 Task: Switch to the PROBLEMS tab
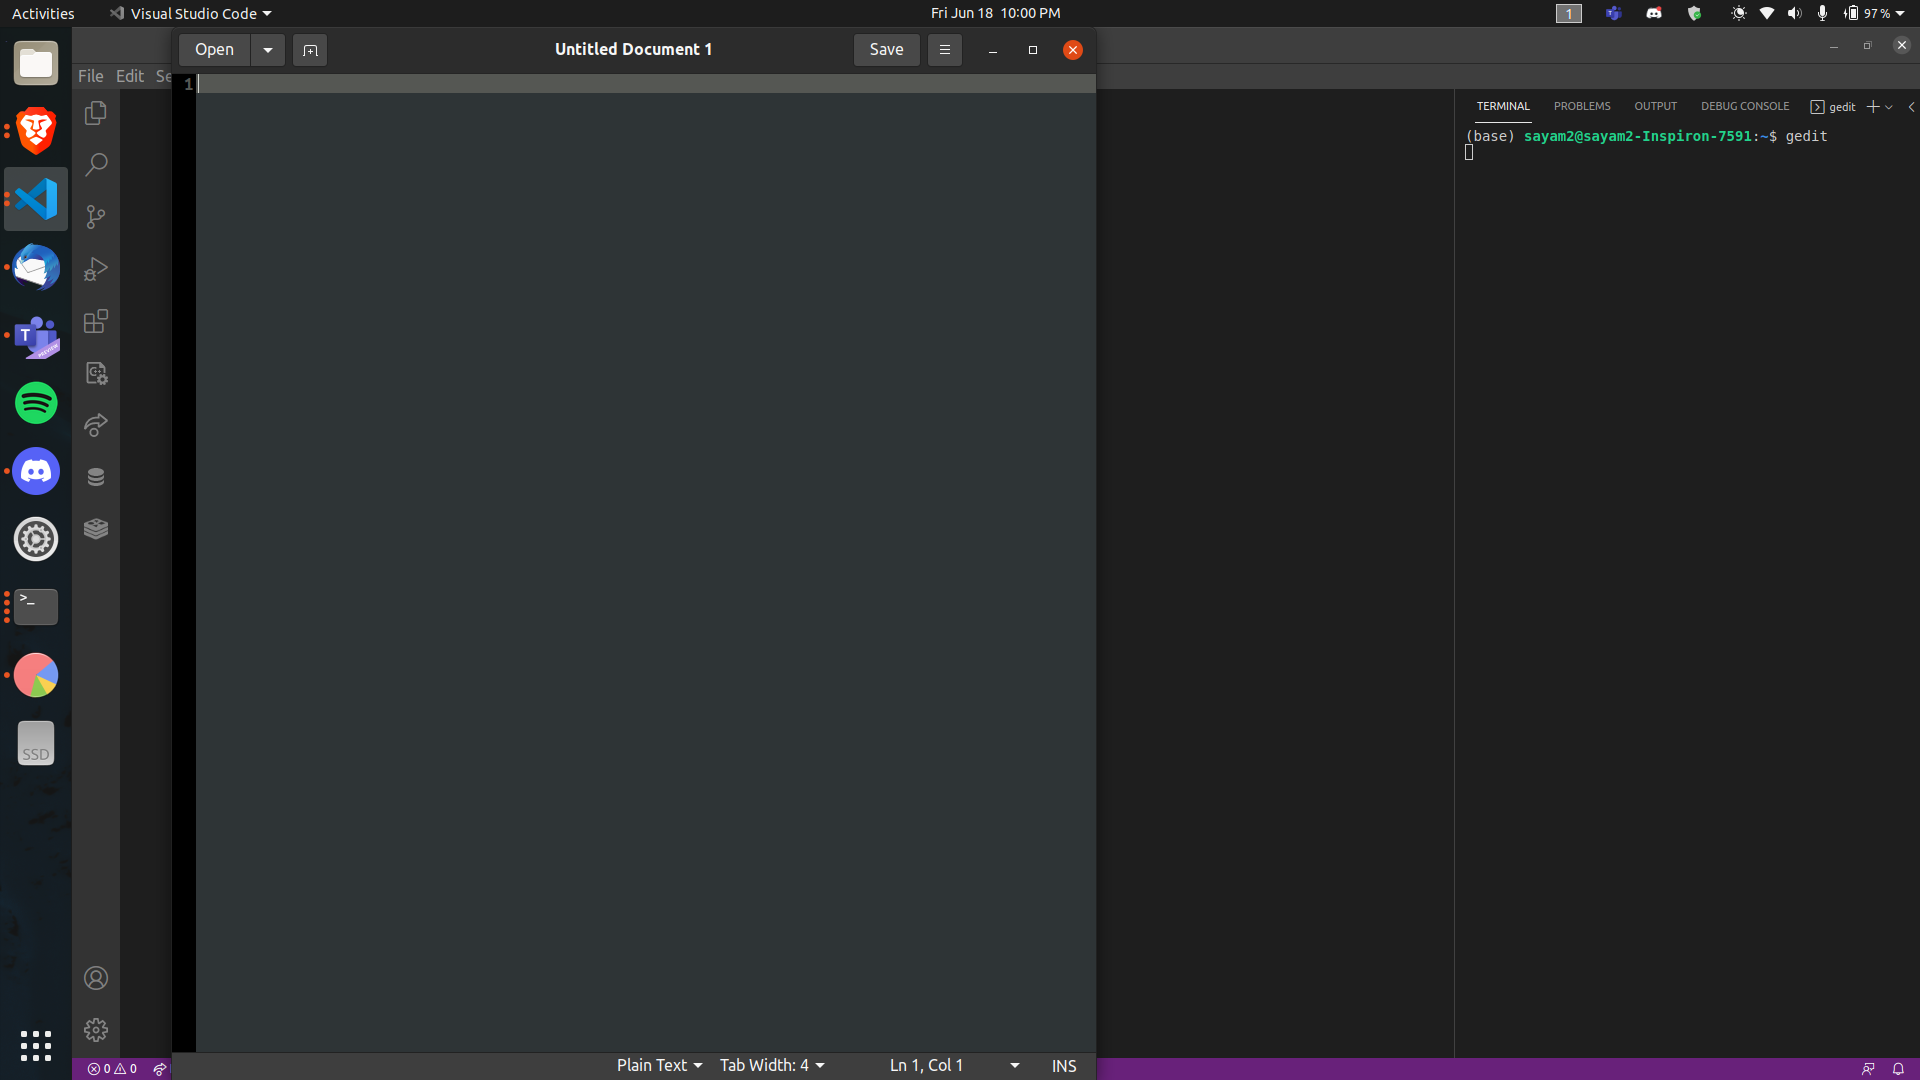point(1582,106)
